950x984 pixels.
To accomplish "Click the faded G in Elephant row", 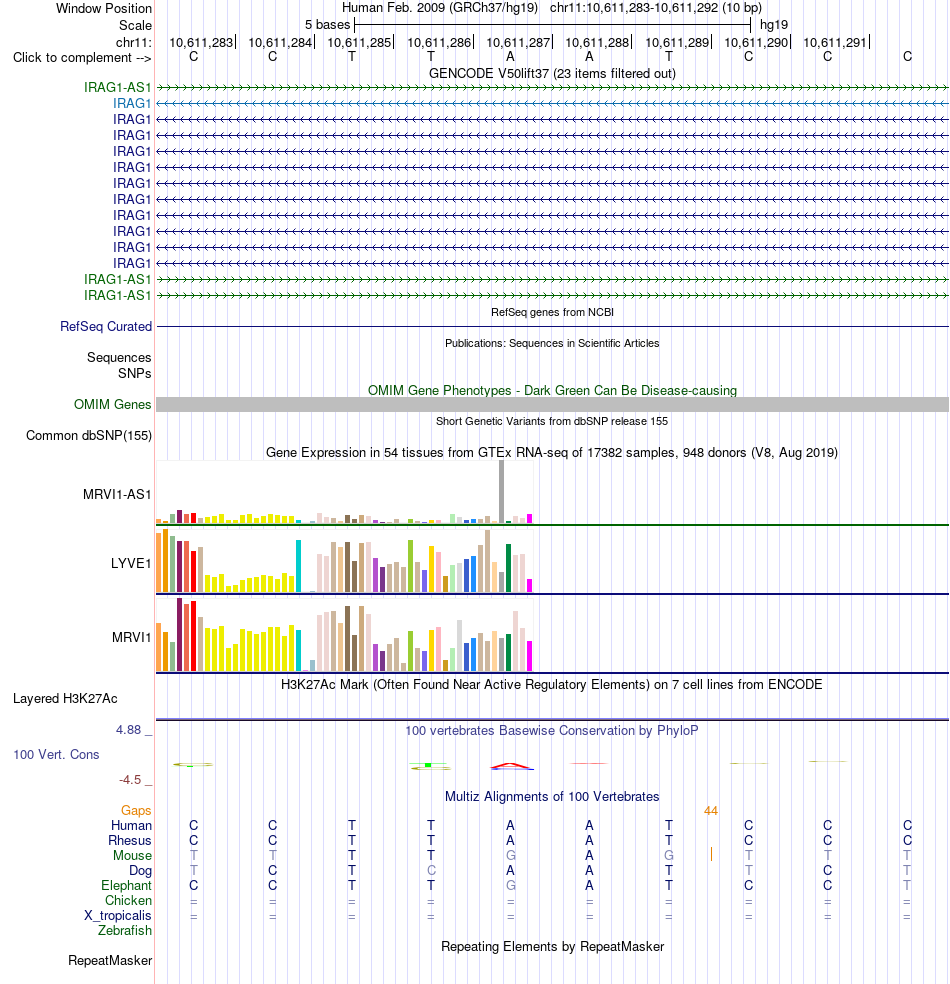I will (x=510, y=885).
